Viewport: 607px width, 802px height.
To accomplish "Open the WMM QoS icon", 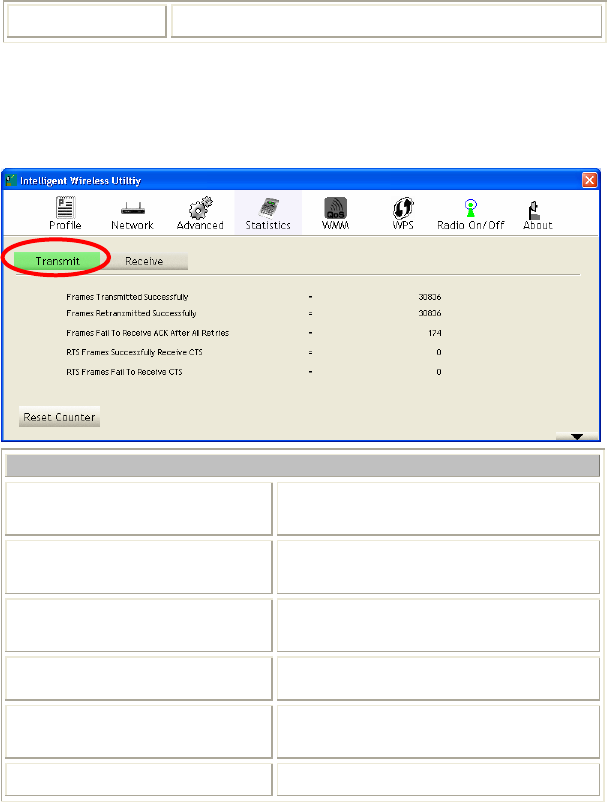I will click(335, 213).
